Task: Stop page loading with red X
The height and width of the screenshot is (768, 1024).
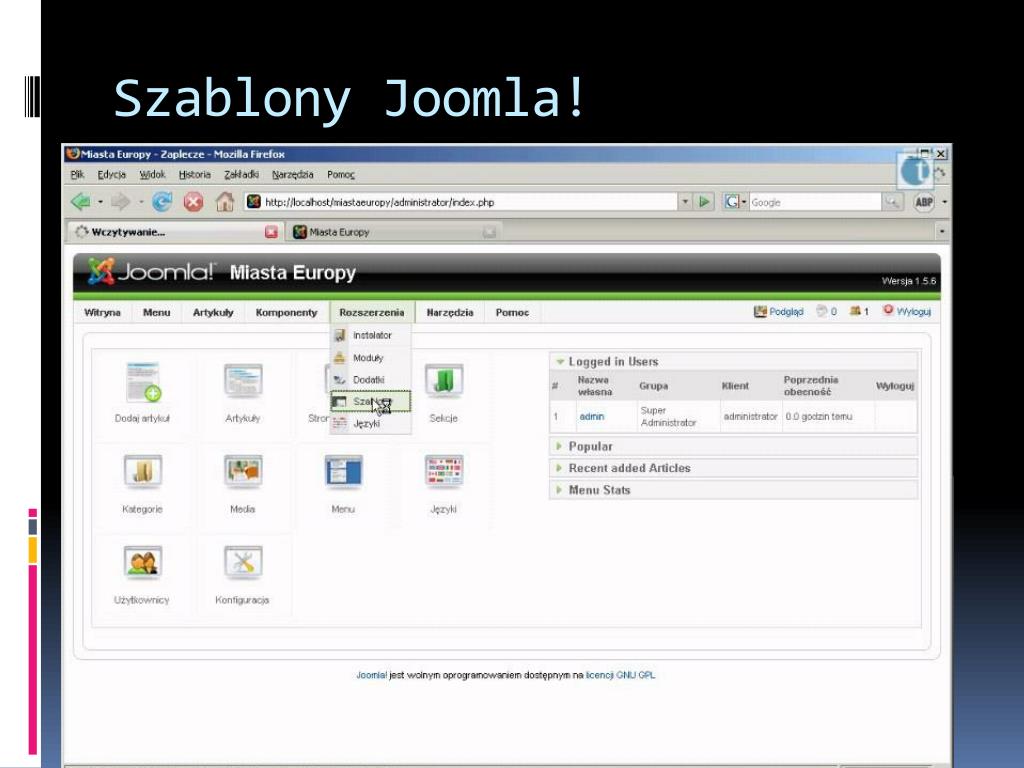Action: click(x=193, y=202)
